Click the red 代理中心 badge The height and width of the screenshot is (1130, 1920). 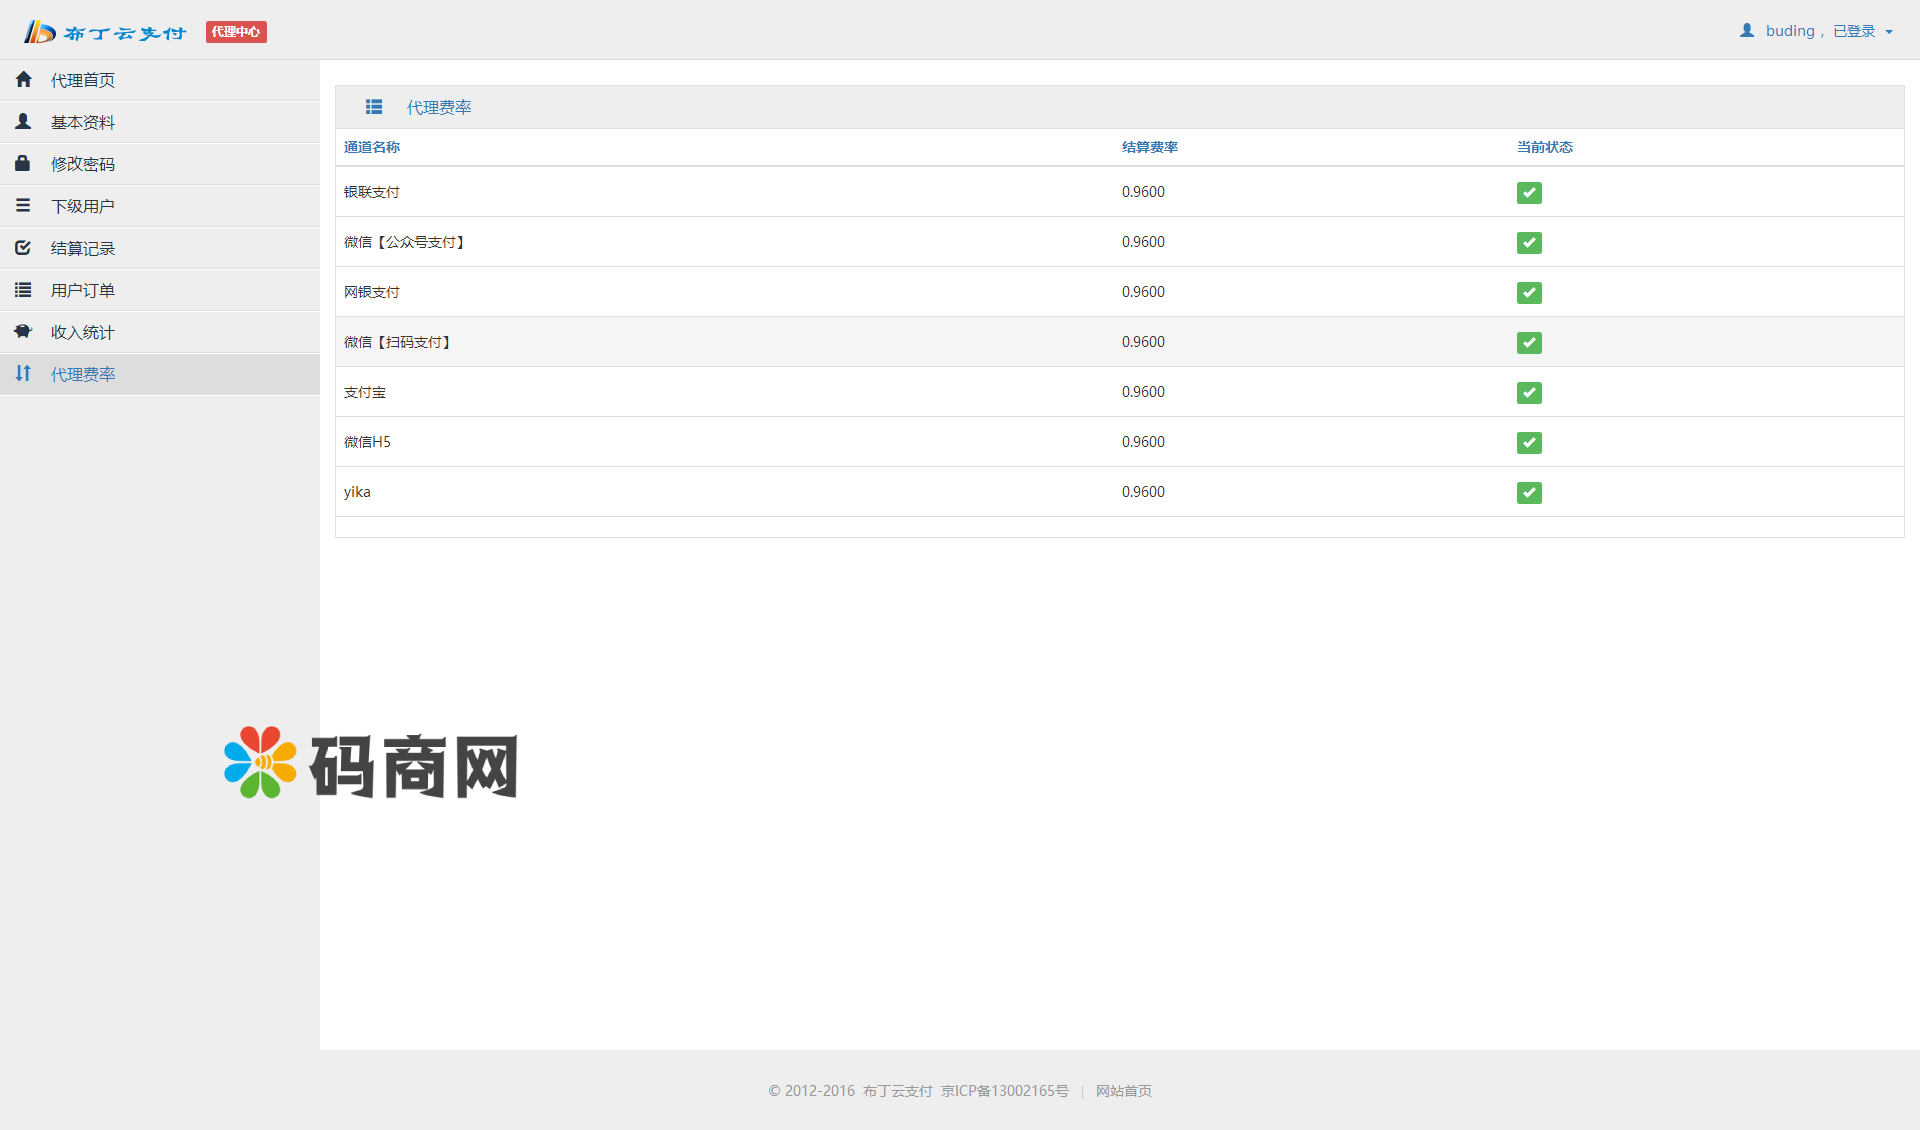click(236, 32)
